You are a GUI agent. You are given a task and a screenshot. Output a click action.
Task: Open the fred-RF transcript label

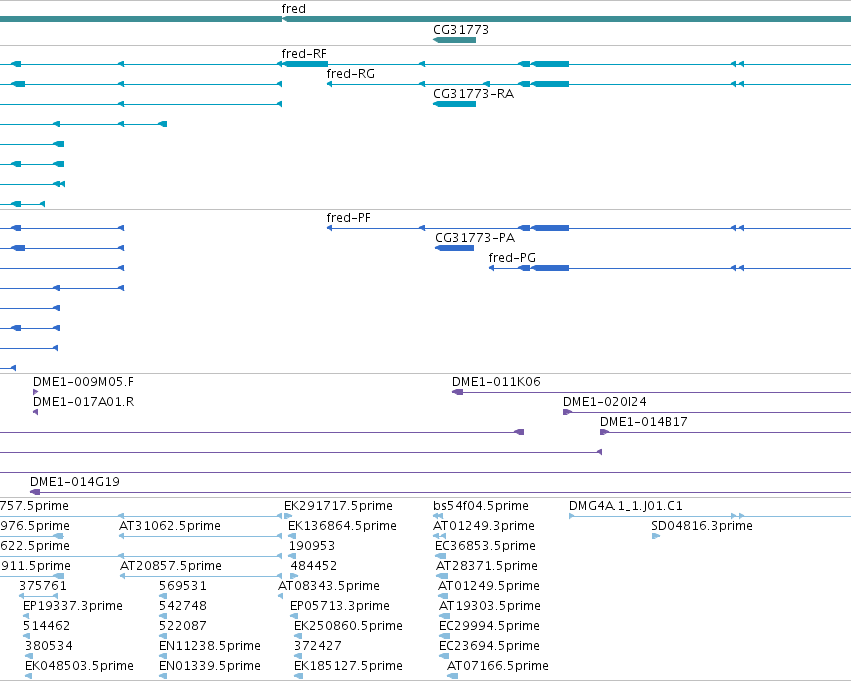(304, 53)
